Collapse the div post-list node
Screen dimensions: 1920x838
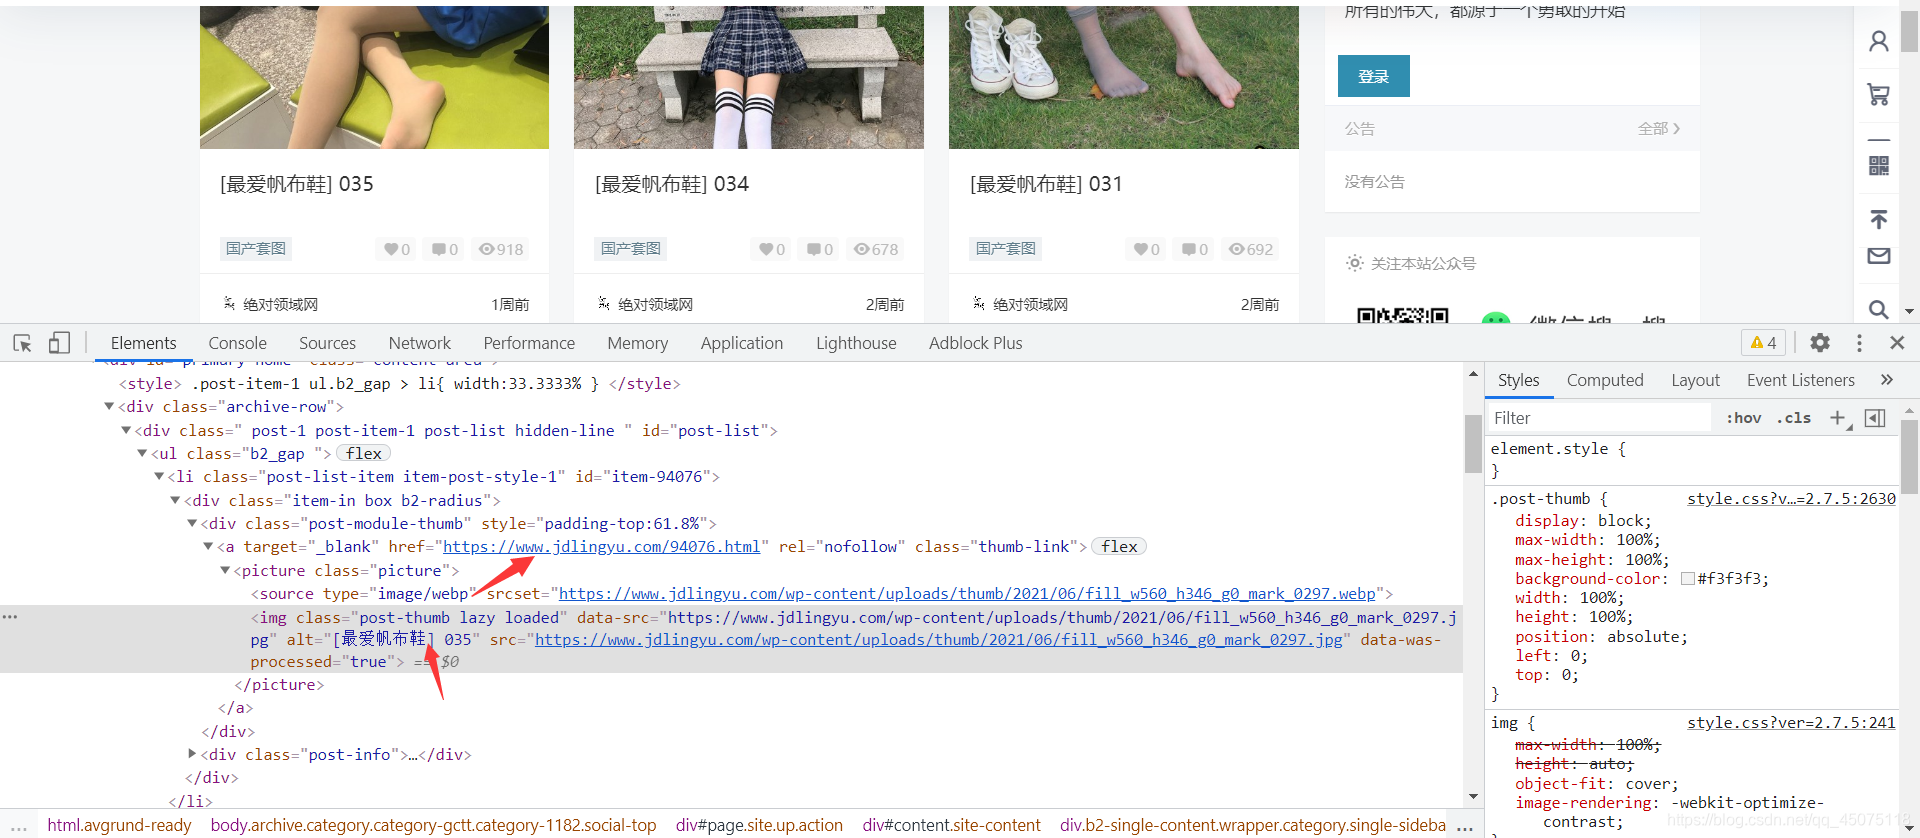coord(126,431)
